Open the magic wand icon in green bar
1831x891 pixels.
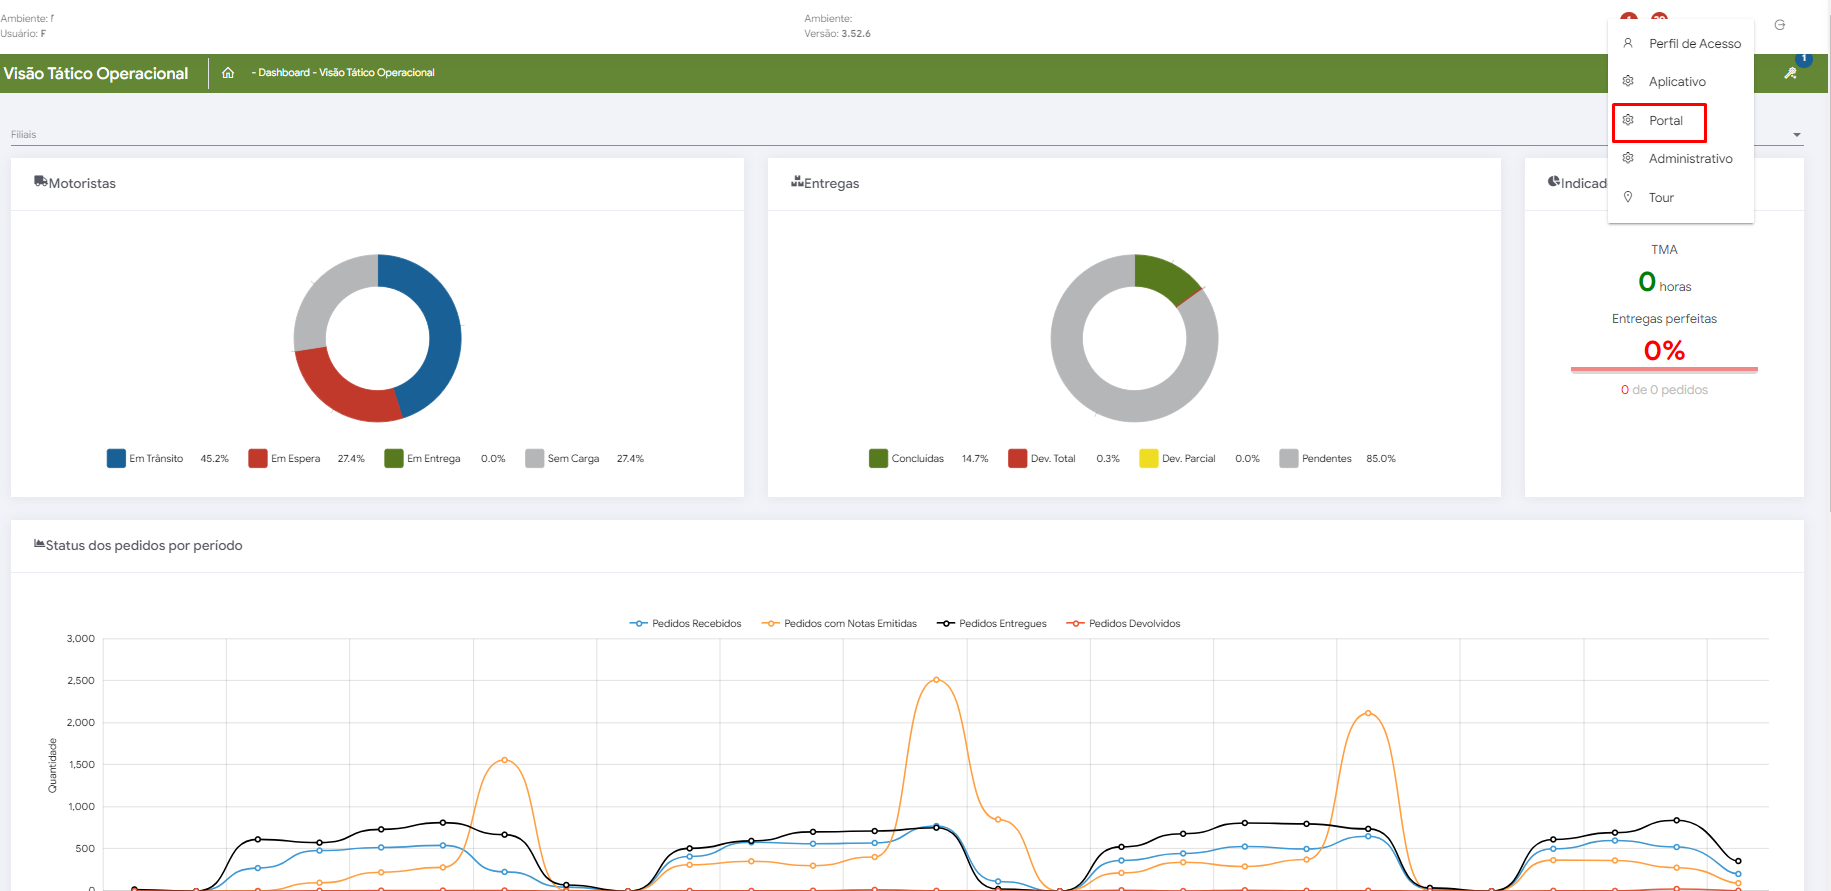[1790, 73]
